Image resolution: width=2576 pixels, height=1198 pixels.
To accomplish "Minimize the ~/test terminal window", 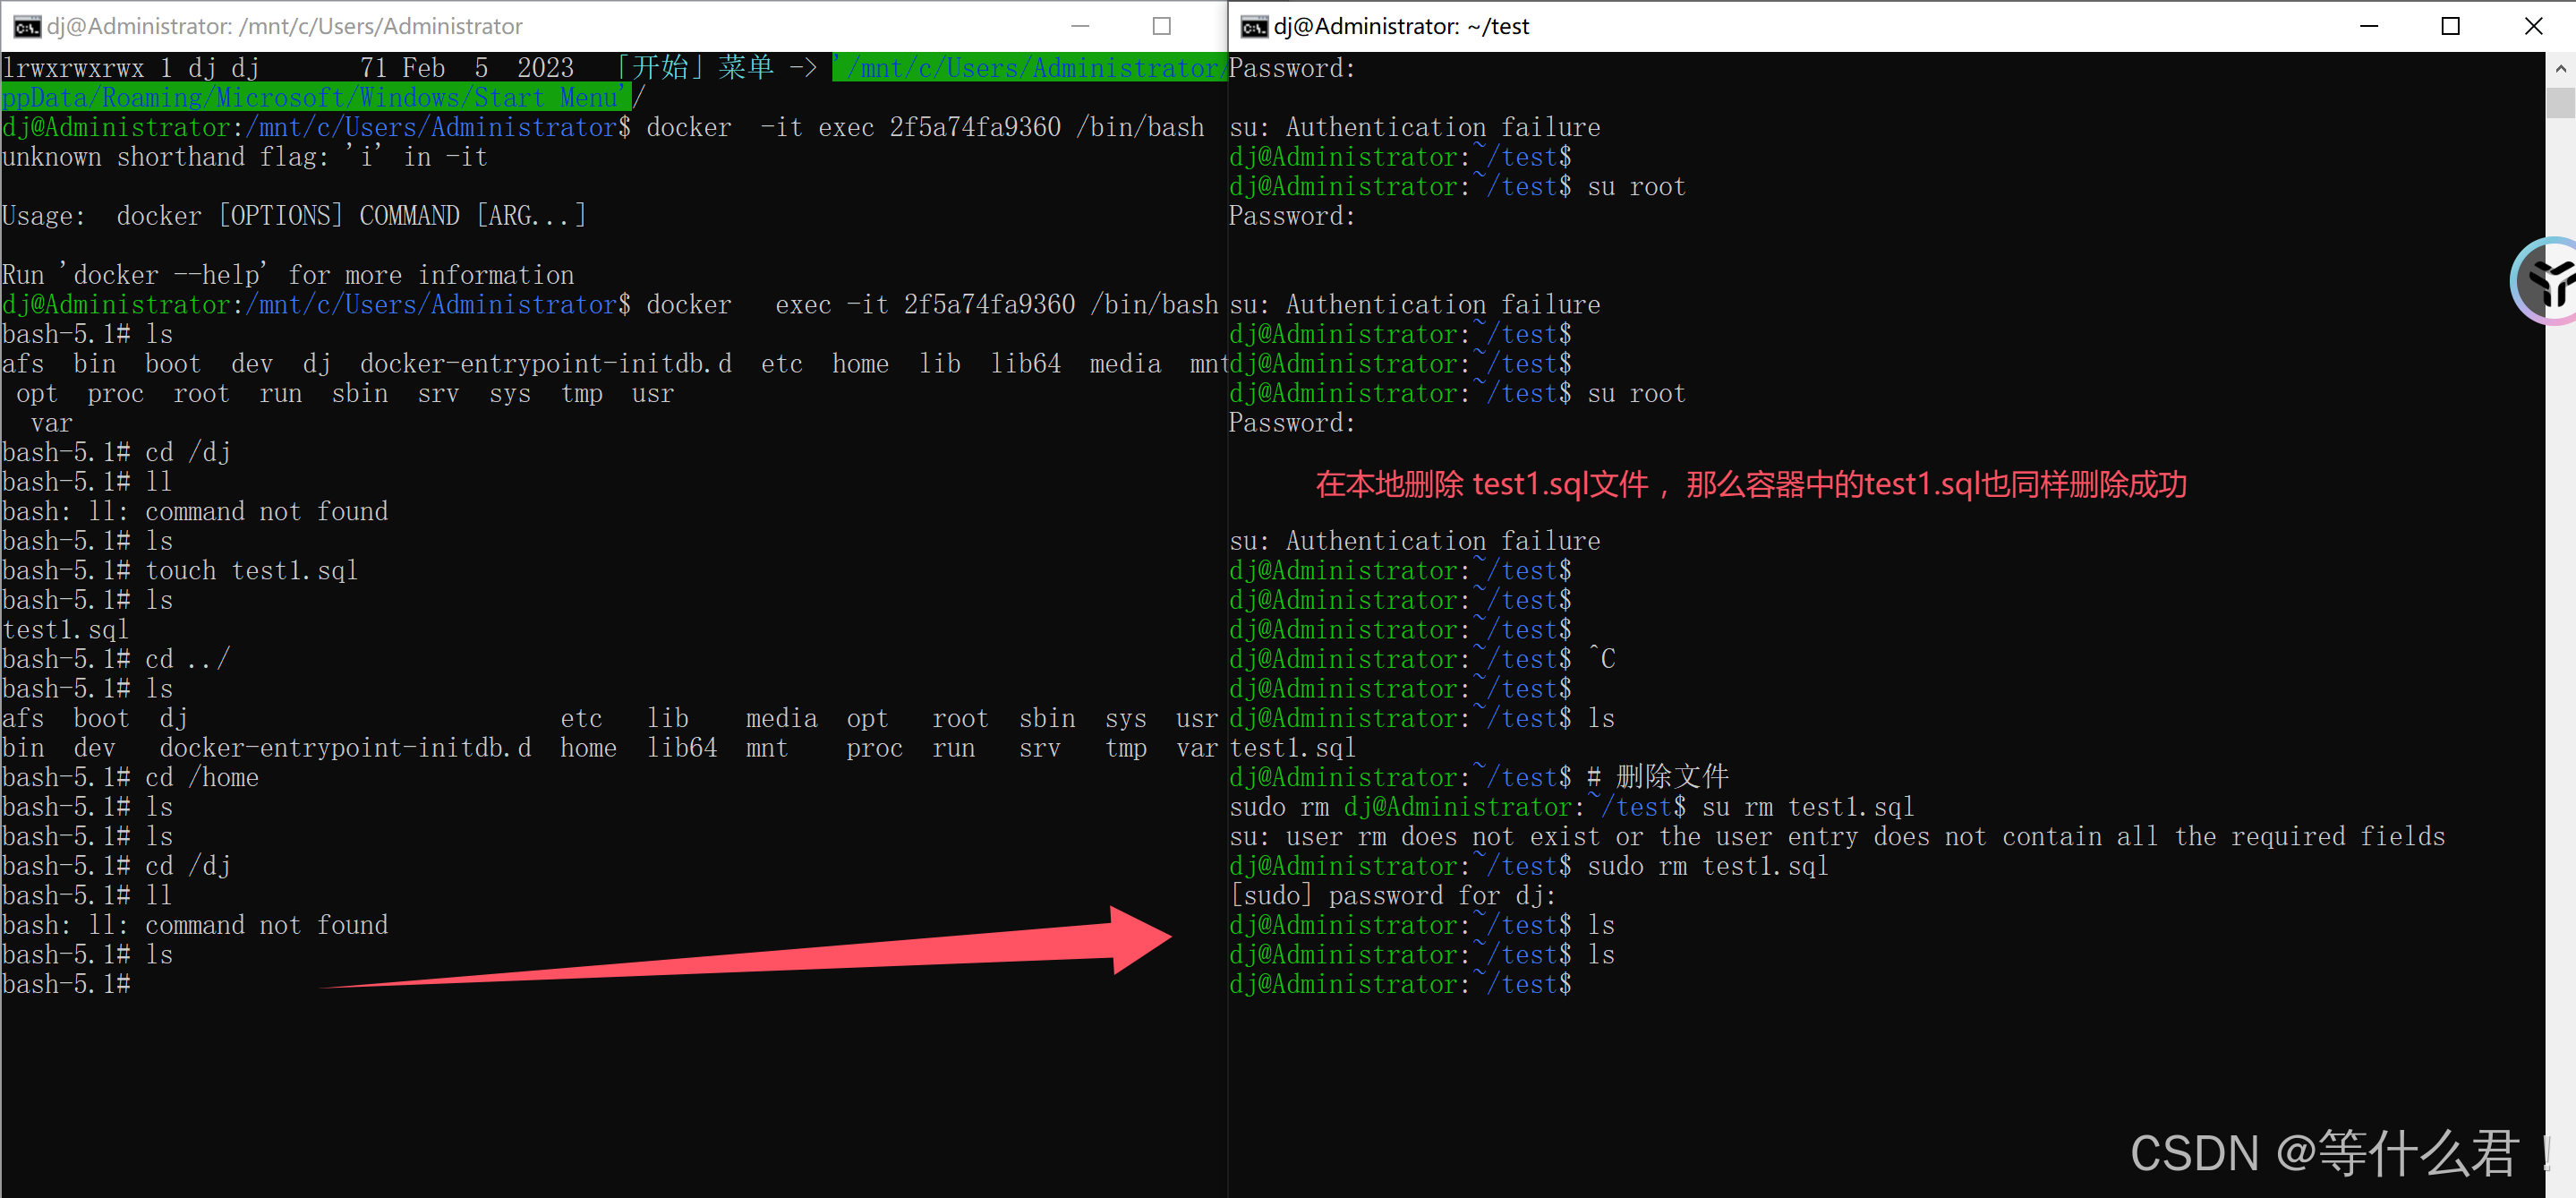I will pyautogui.click(x=2368, y=27).
